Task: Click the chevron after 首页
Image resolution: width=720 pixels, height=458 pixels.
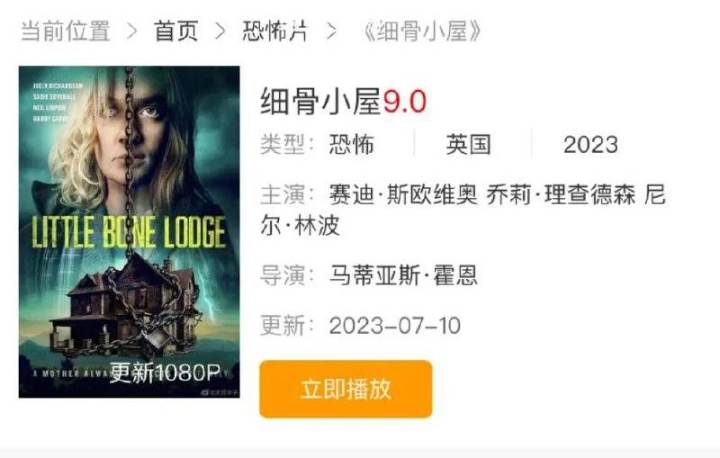Action: (x=220, y=31)
